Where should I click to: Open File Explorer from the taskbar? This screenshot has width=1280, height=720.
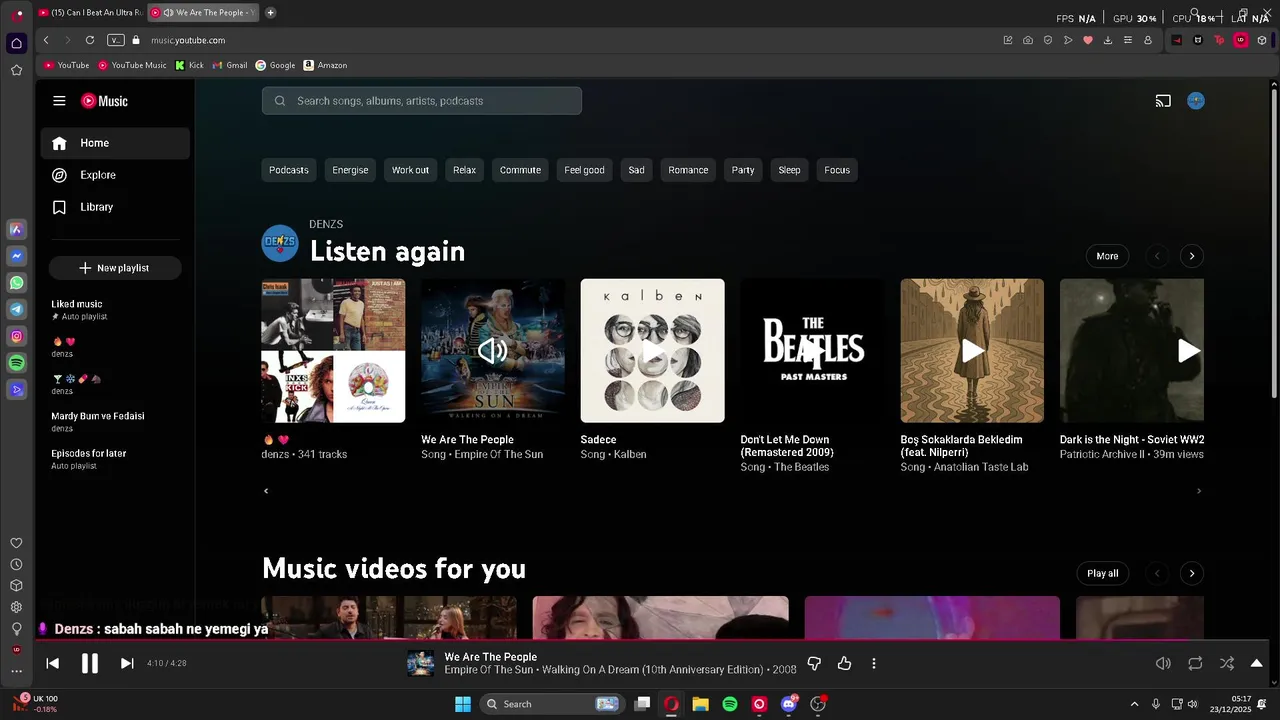(x=700, y=704)
